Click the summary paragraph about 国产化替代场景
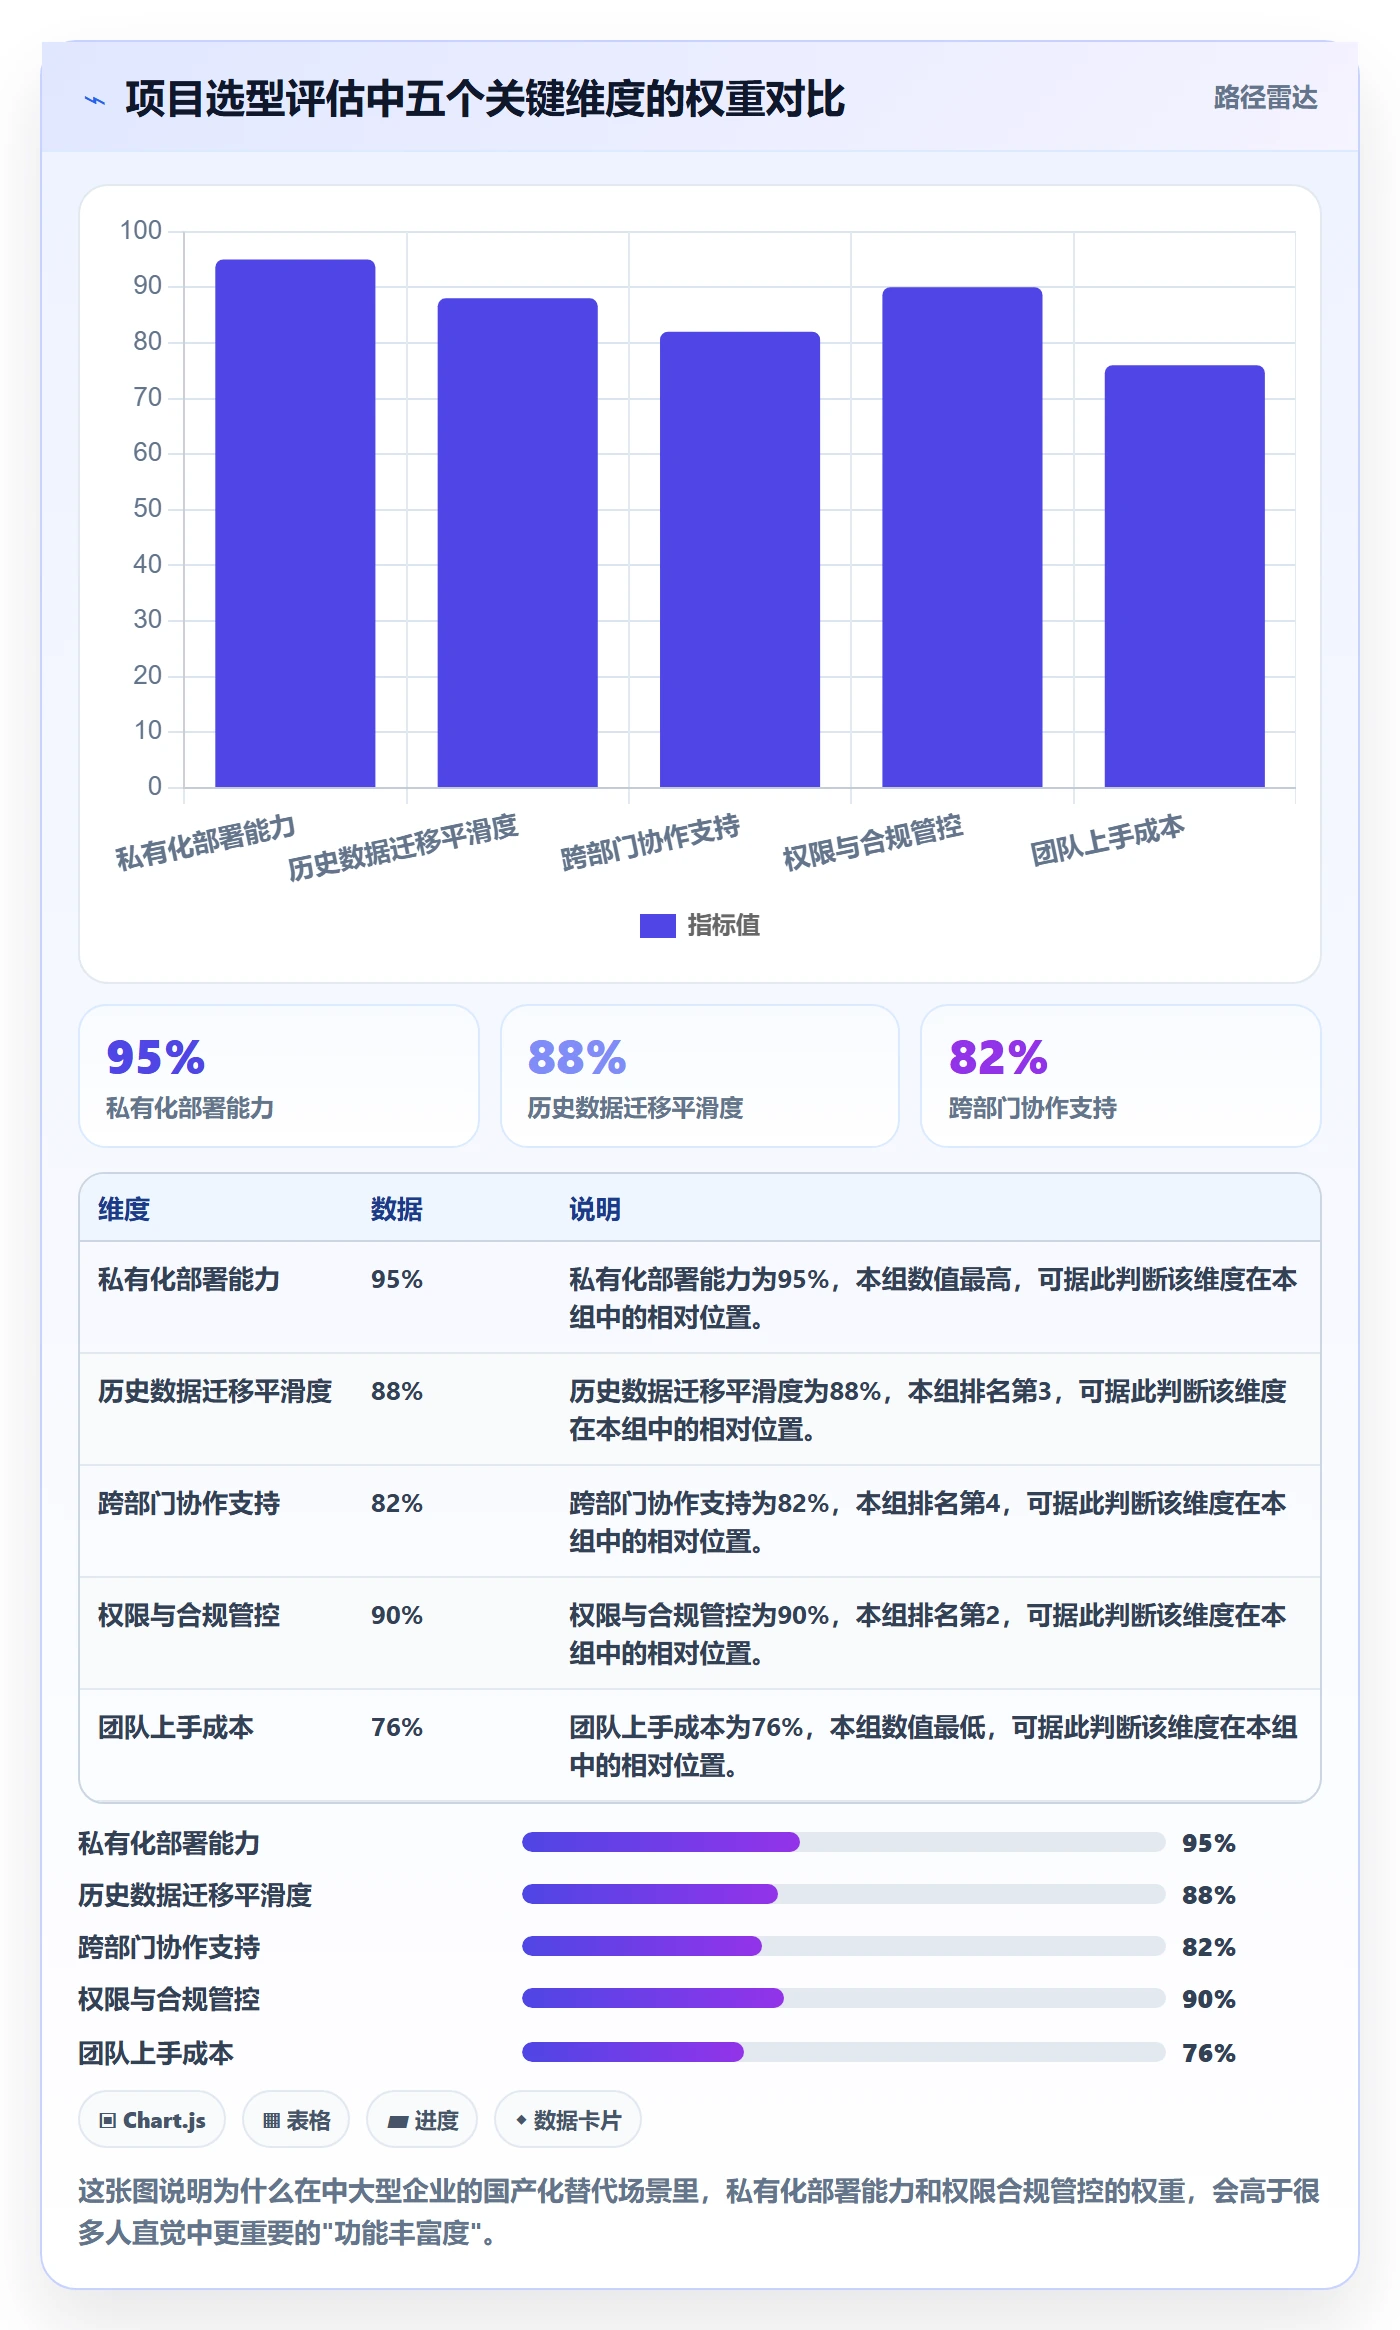The width and height of the screenshot is (1400, 2330). pyautogui.click(x=699, y=2212)
